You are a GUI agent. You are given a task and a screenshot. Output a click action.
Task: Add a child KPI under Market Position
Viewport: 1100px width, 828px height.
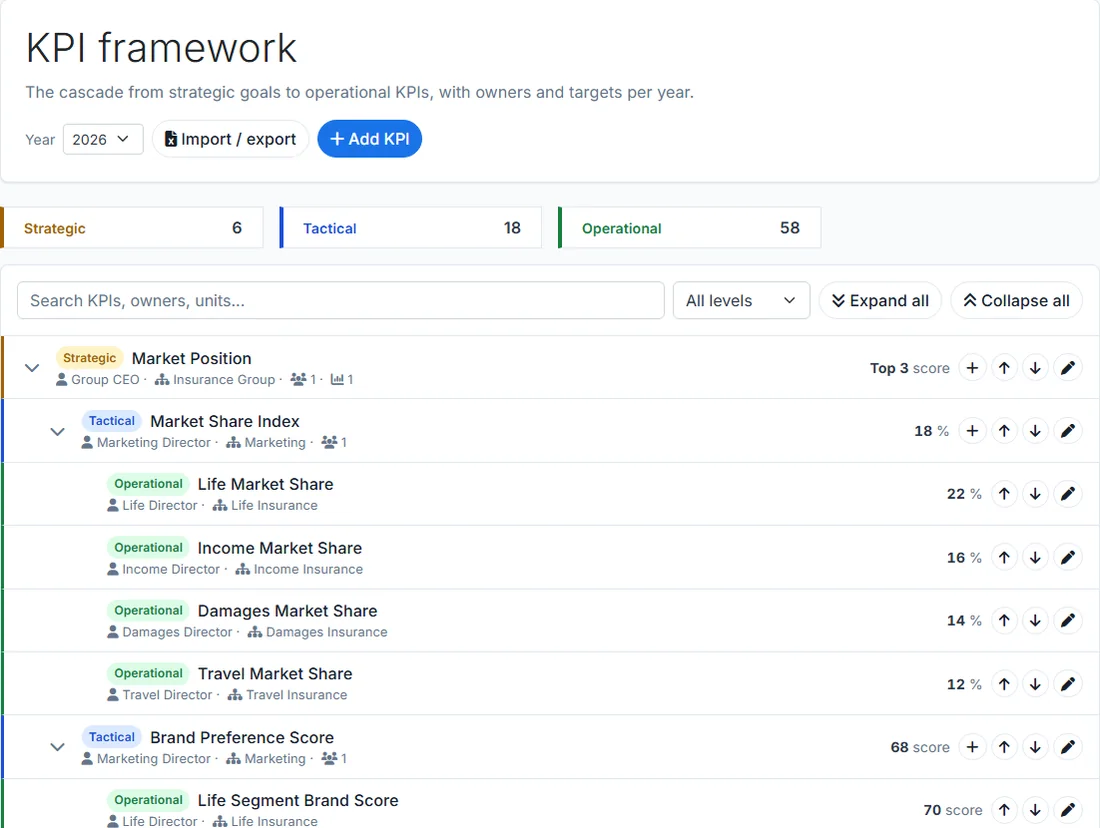coord(972,368)
